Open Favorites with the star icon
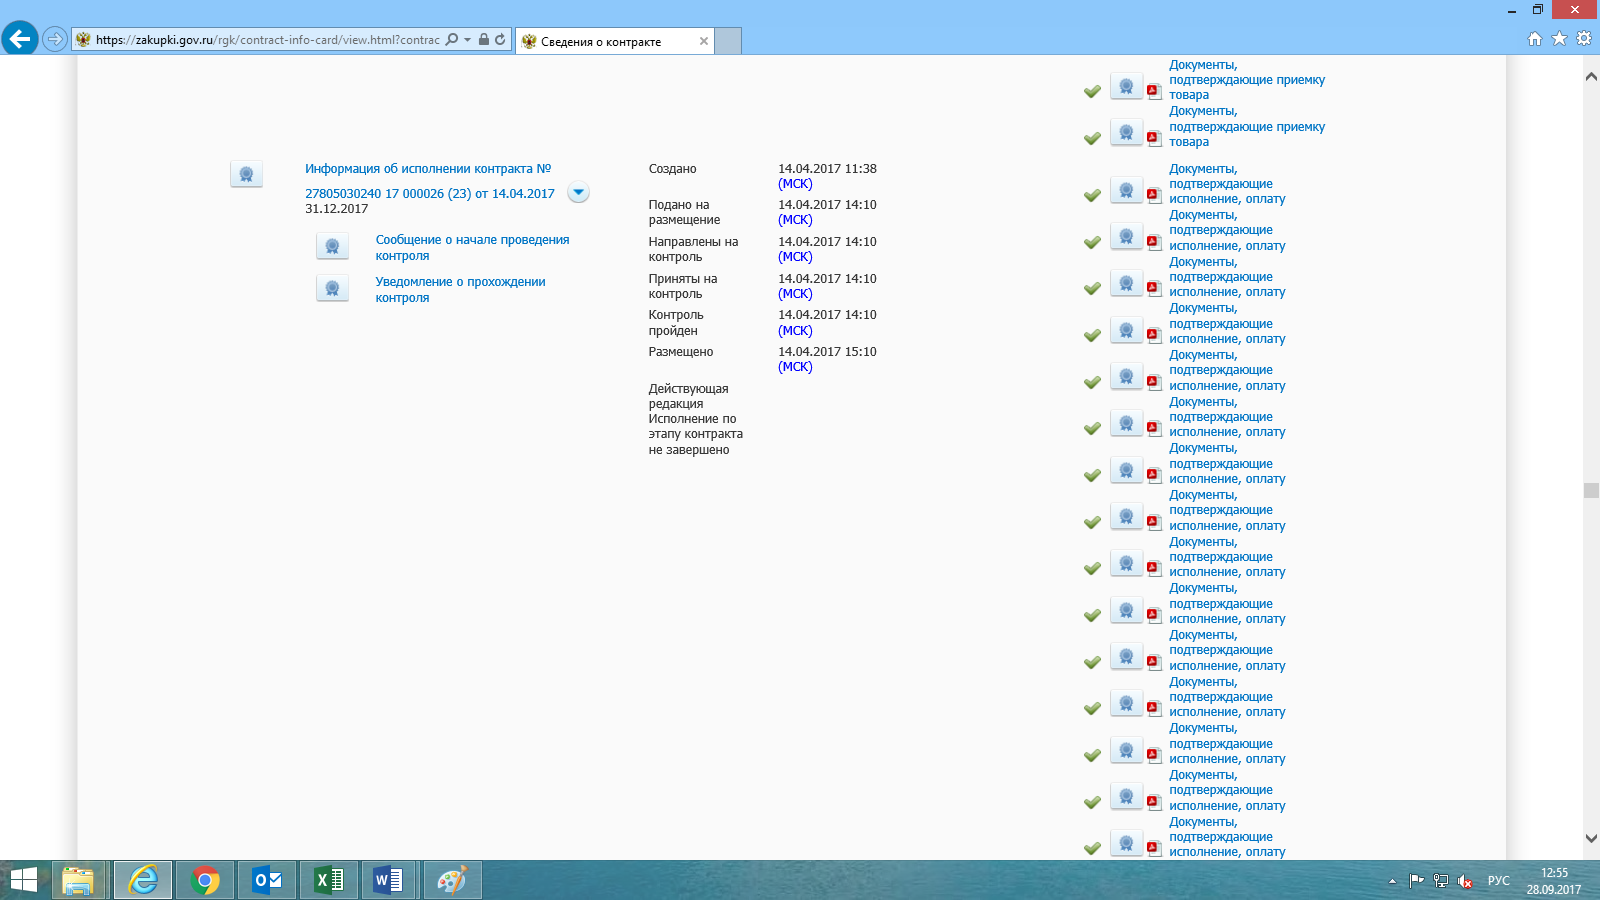1600x900 pixels. 1559,39
